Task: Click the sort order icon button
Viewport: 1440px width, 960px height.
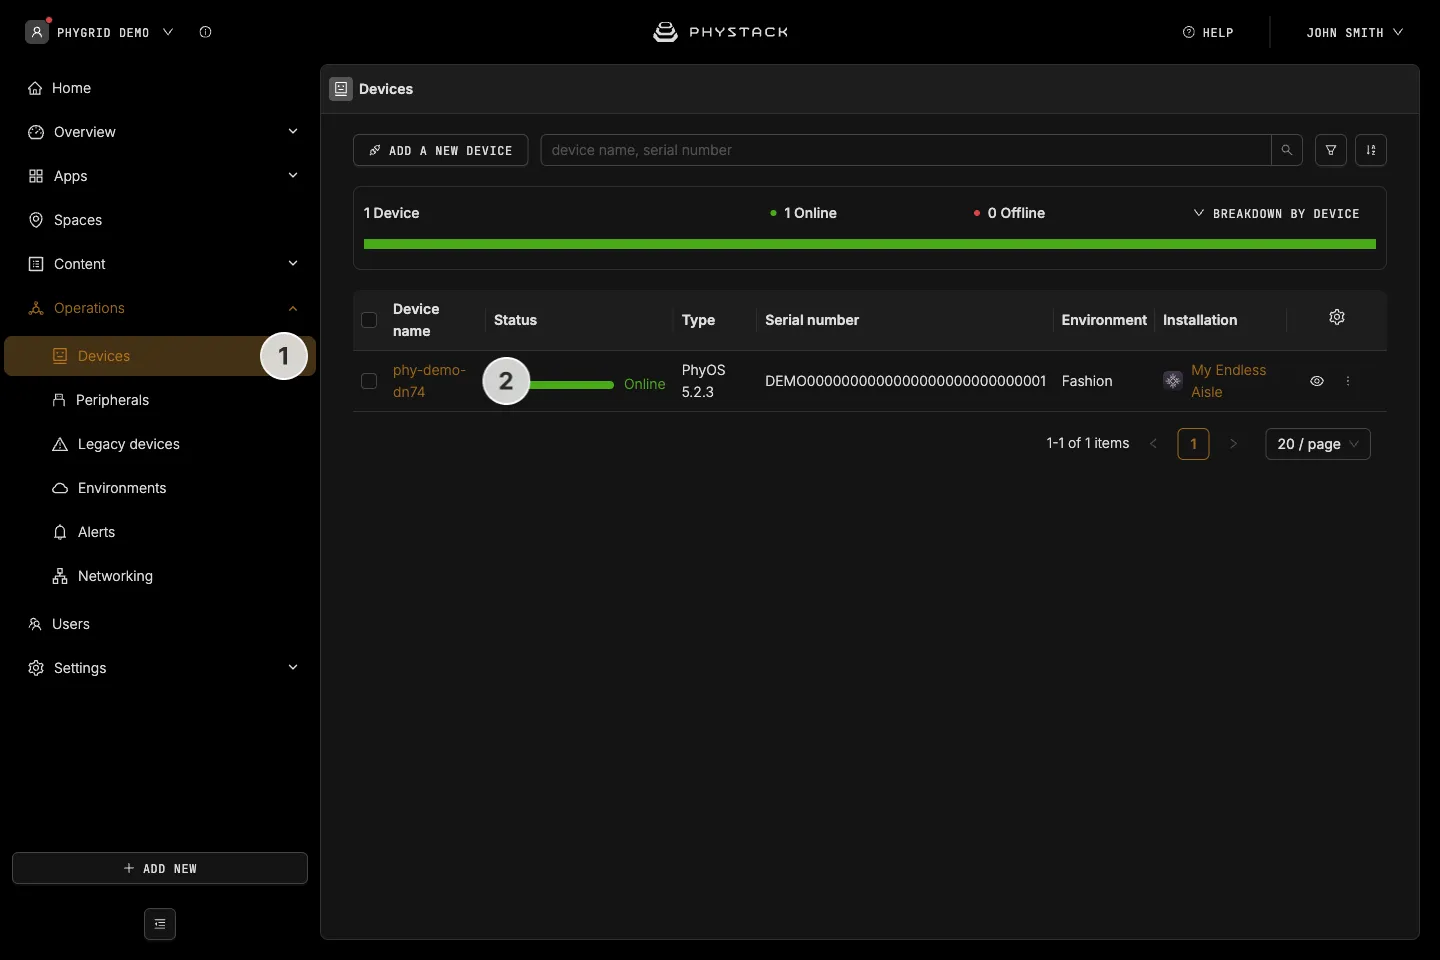Action: (1371, 150)
